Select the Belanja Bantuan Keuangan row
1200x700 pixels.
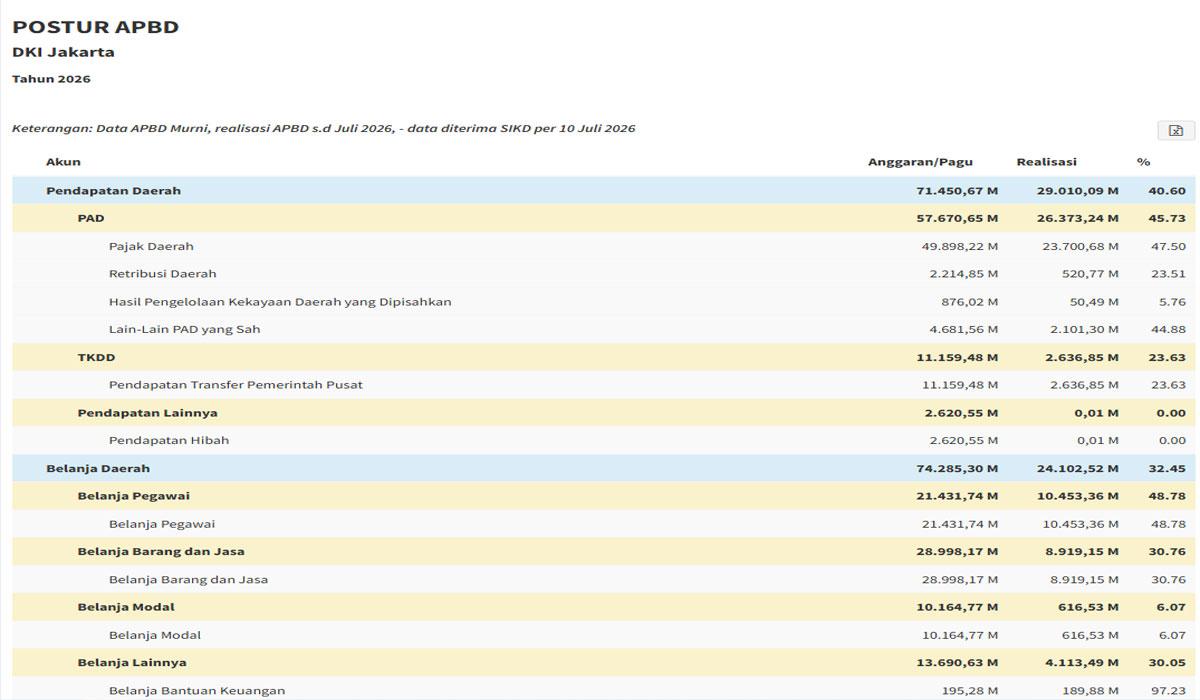[604, 689]
